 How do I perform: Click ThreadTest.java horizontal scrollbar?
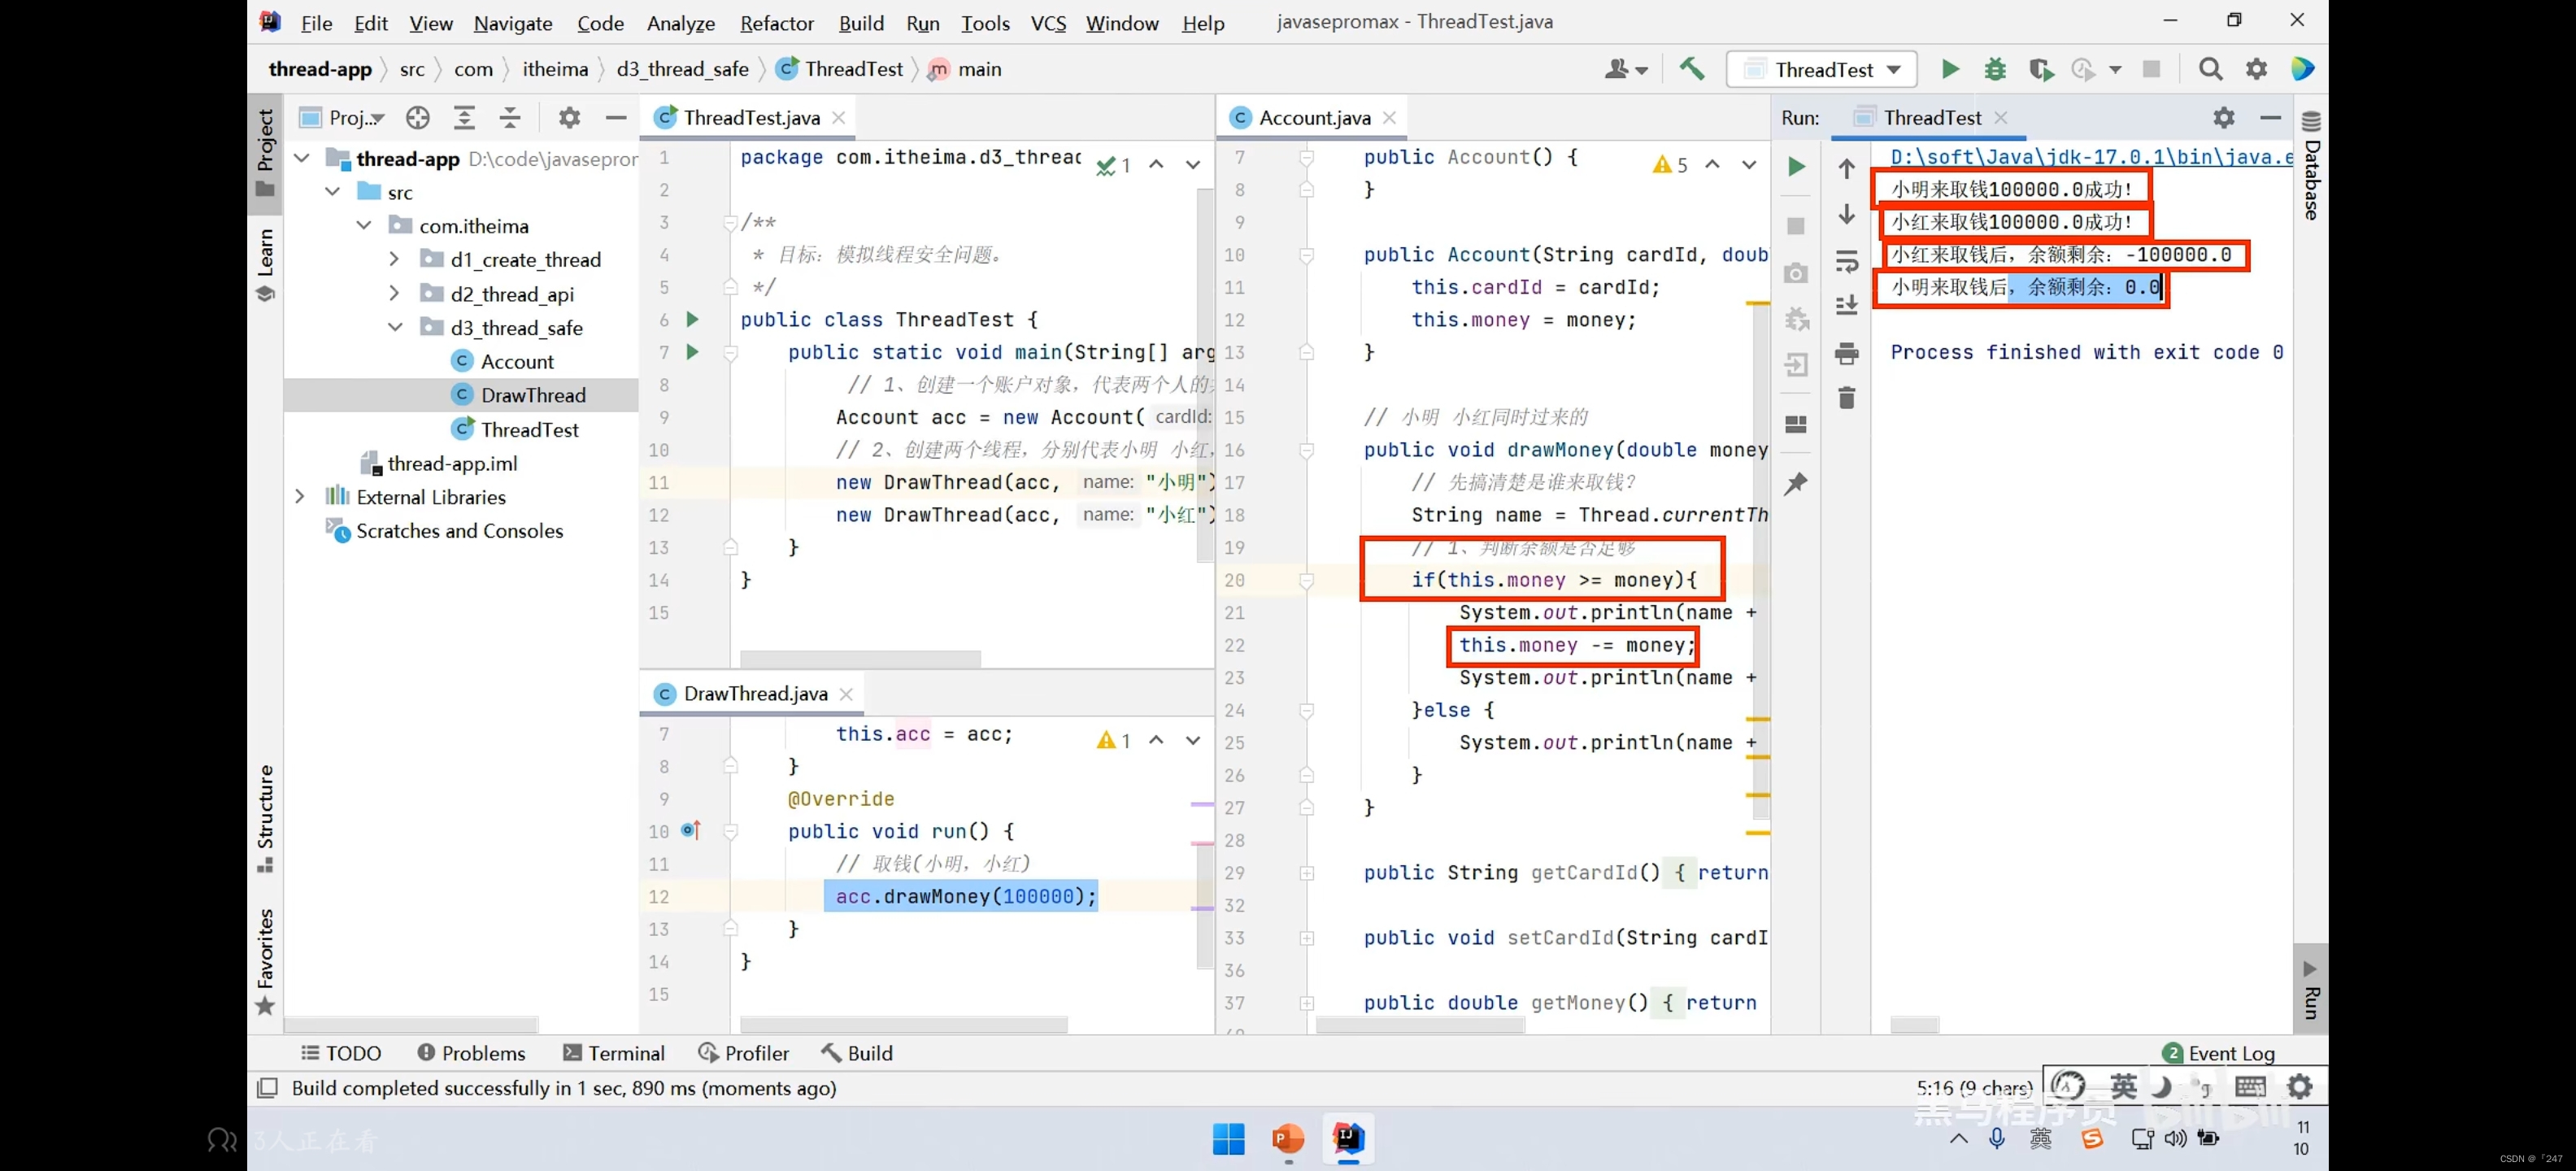tap(860, 659)
